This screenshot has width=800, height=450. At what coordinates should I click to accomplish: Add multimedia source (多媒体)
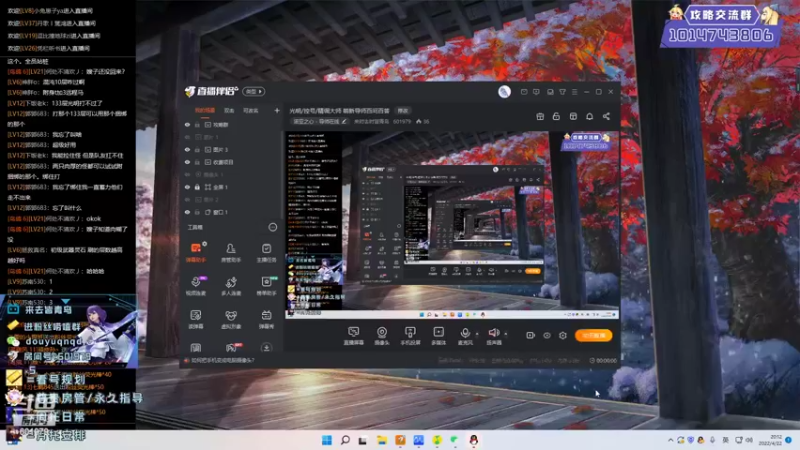coord(438,336)
